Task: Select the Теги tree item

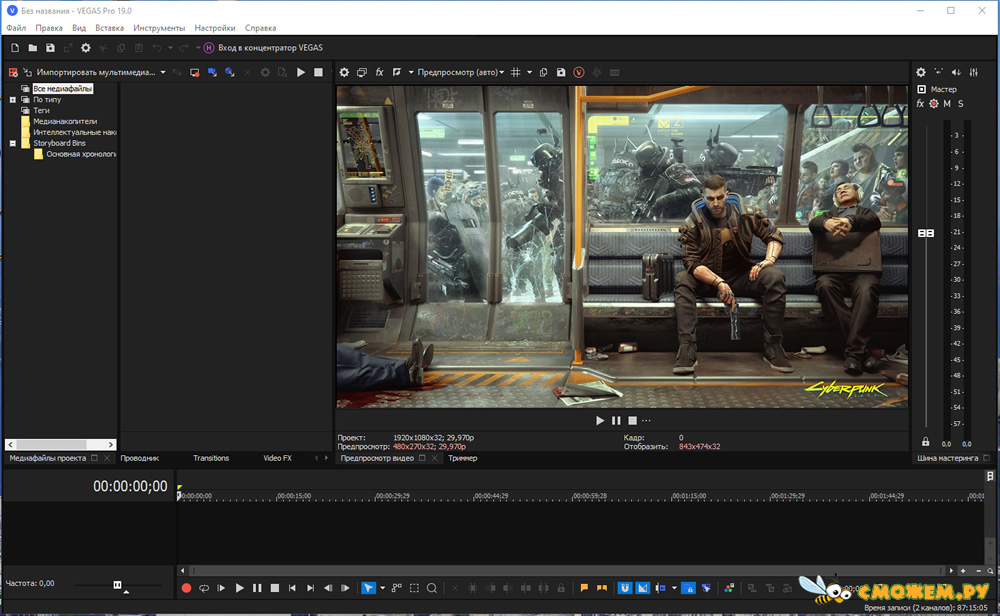Action: click(41, 110)
